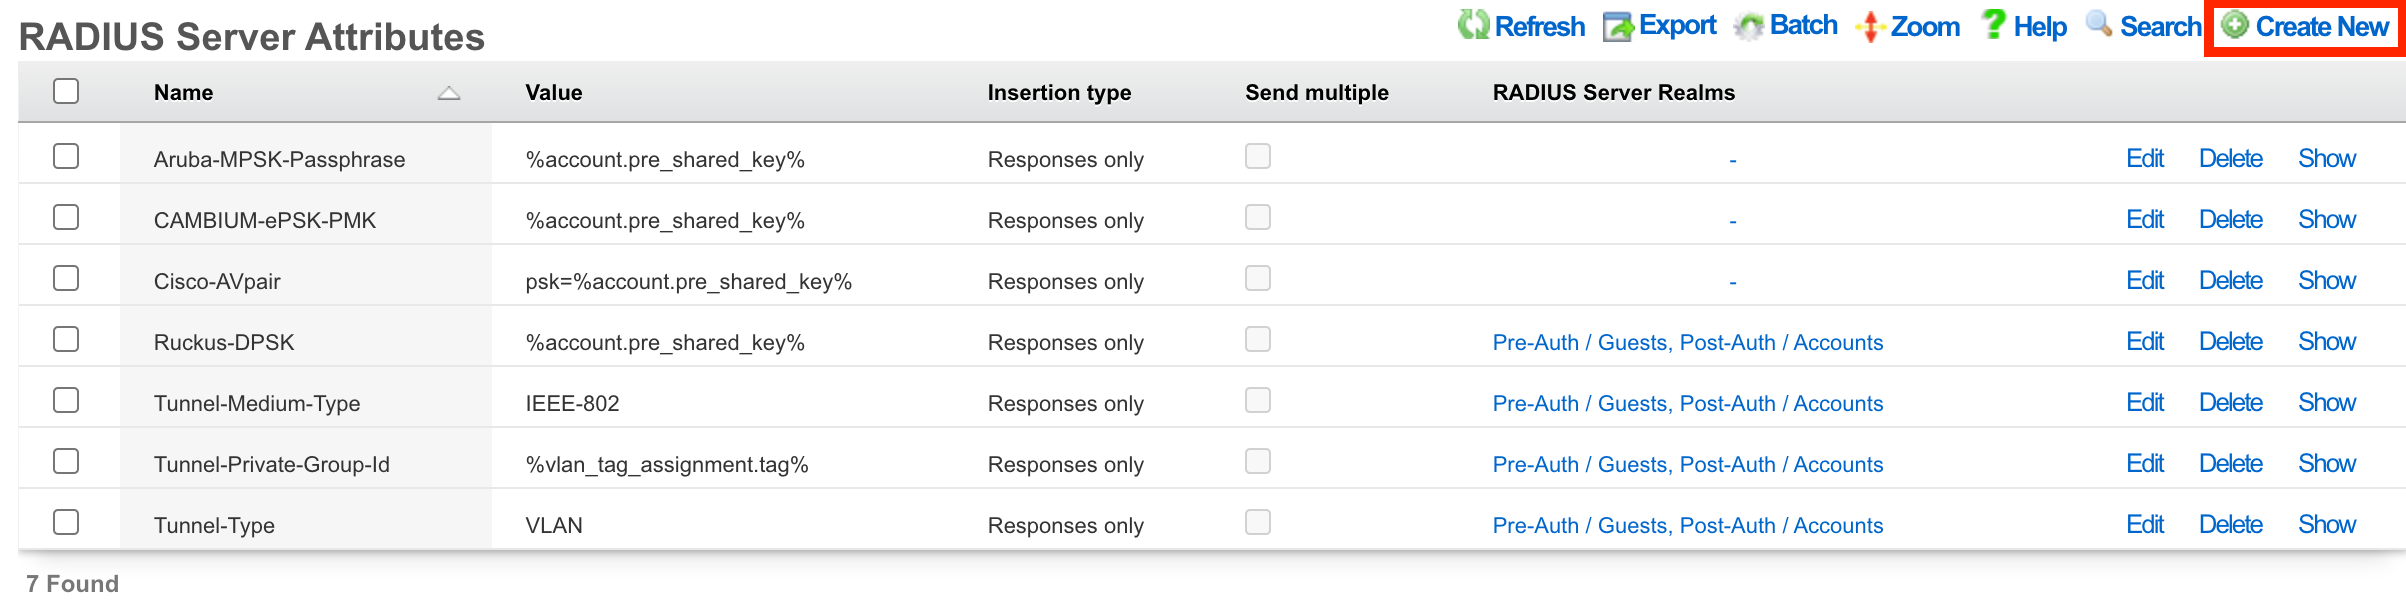Image resolution: width=2406 pixels, height=606 pixels.
Task: Select the Aruba-MPSK-Passphrase row checkbox
Action: (66, 156)
